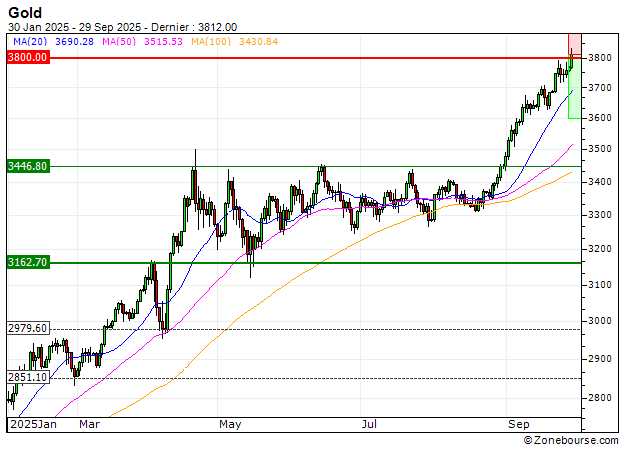
Task: Select the 2851.10 dashed level label
Action: tap(28, 378)
